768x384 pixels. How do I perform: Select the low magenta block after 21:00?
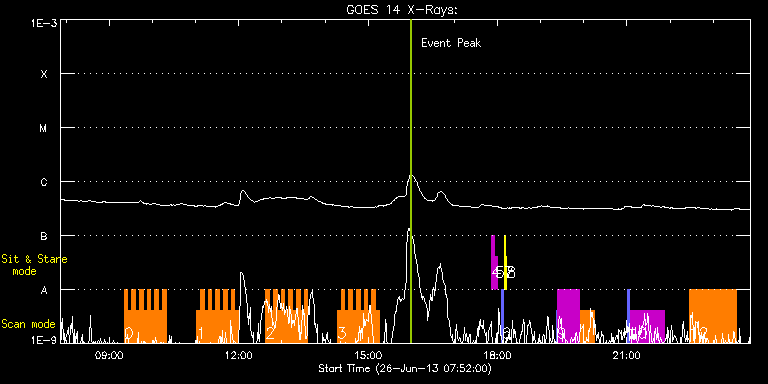coord(647,326)
